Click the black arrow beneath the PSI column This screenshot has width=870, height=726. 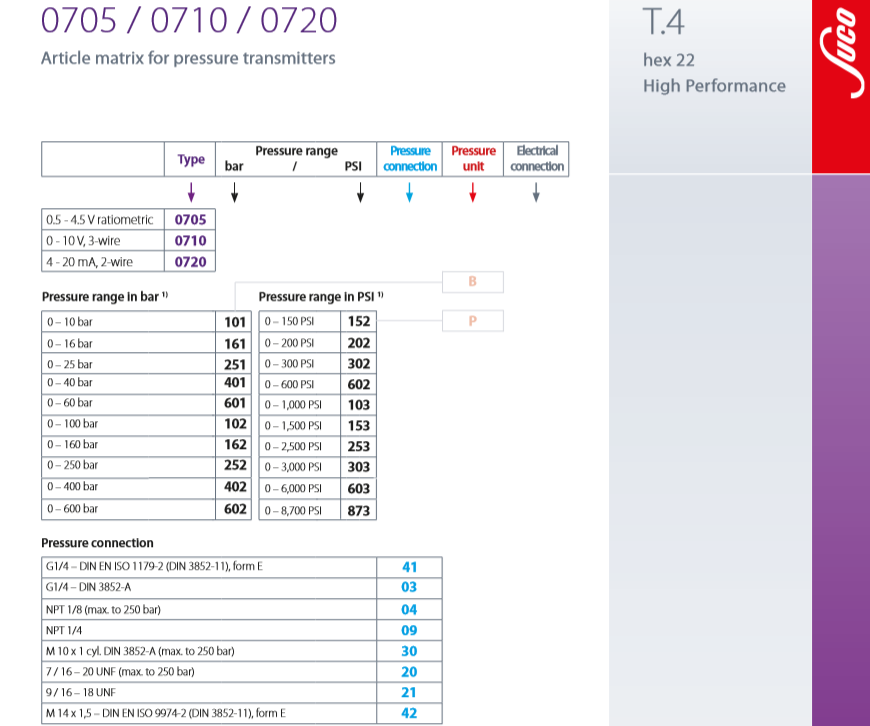360,194
